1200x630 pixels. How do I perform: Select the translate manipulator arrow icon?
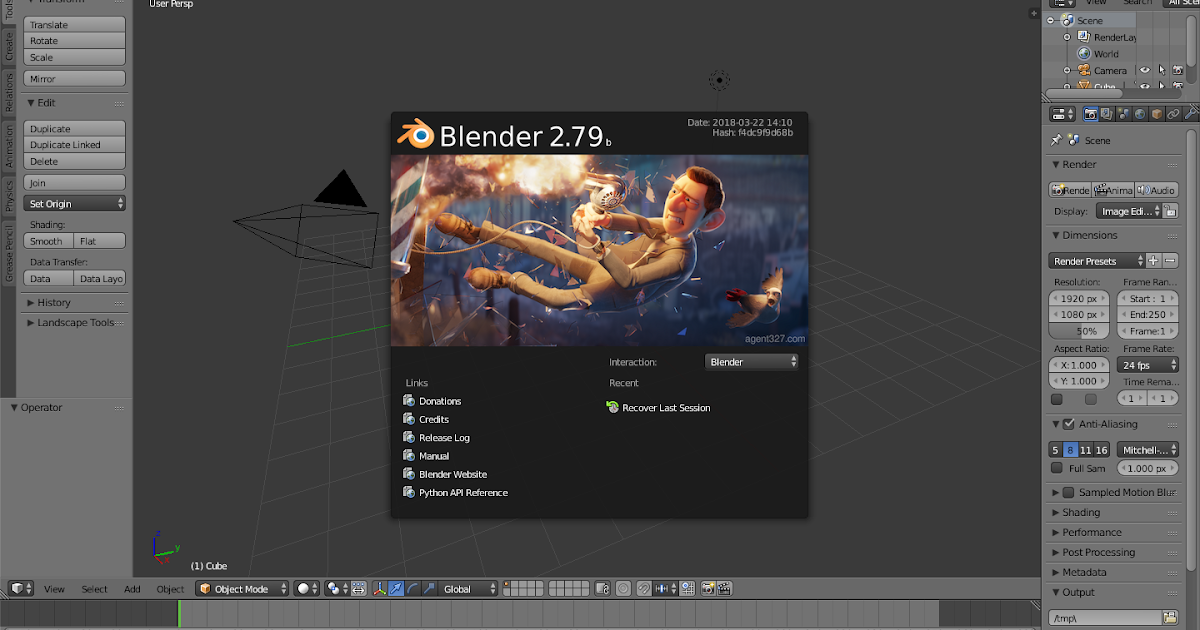tap(396, 589)
